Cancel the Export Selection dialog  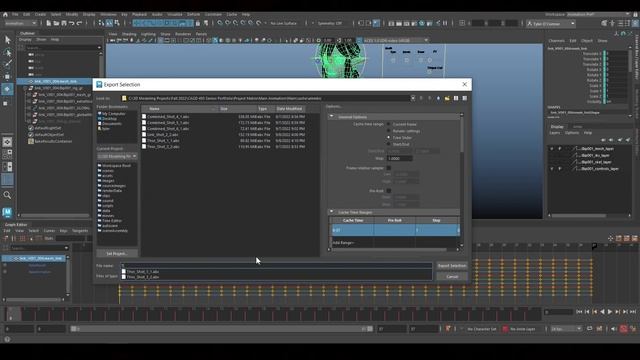[x=452, y=277]
